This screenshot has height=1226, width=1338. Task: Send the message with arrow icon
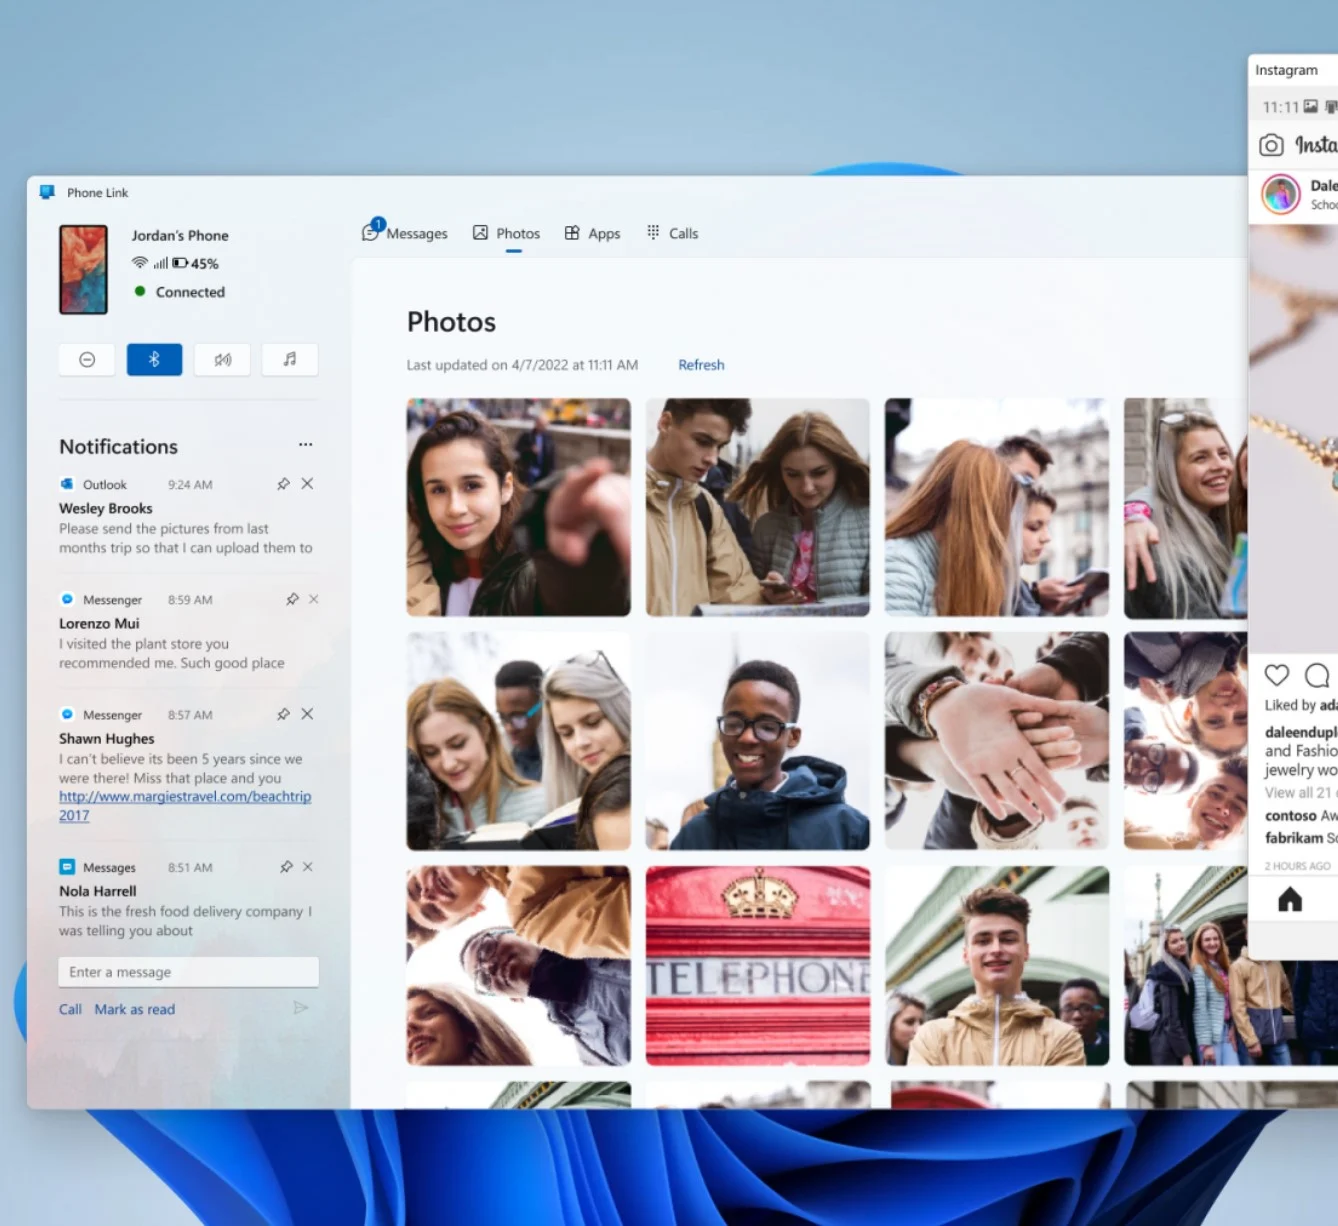(301, 1008)
